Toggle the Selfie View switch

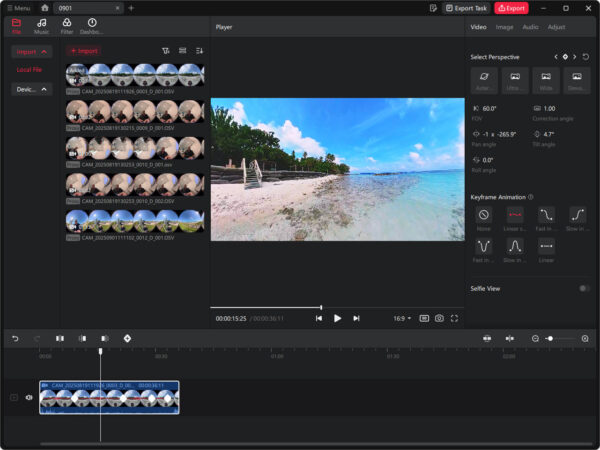(x=584, y=289)
